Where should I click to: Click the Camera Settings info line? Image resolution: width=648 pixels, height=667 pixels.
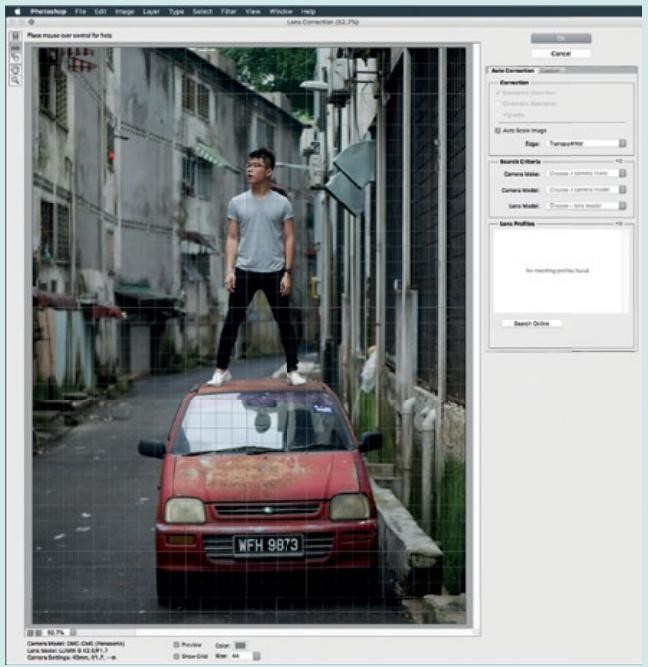pos(71,657)
